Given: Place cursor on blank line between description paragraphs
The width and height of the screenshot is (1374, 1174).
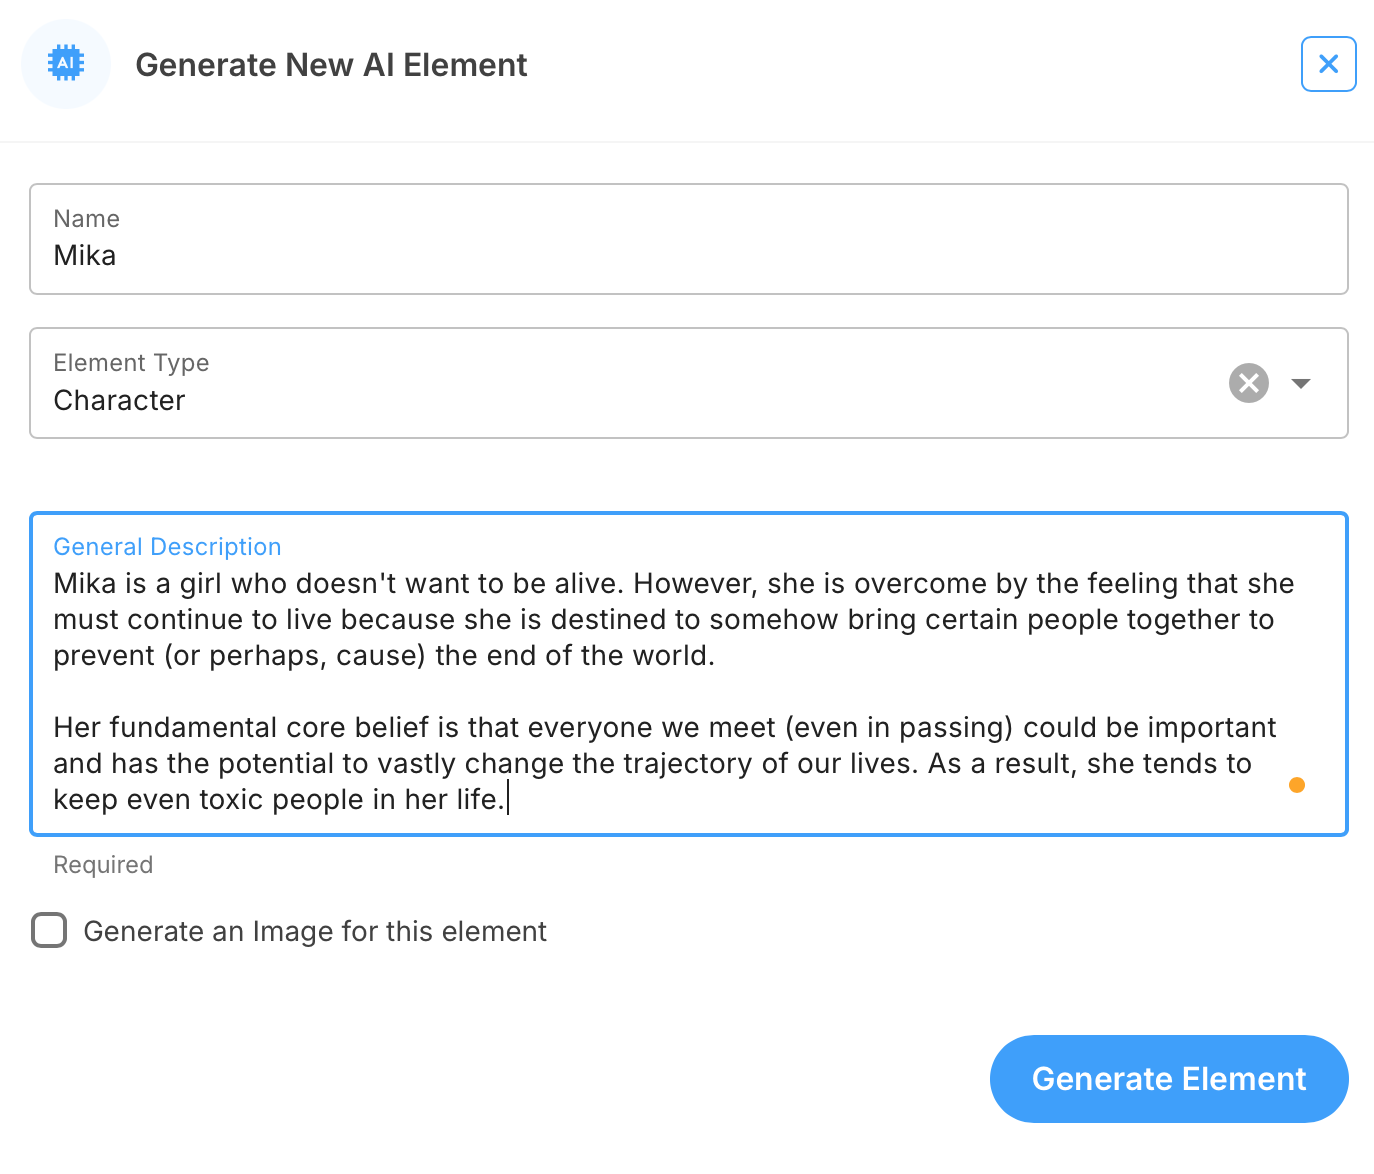Looking at the screenshot, I should pyautogui.click(x=400, y=692).
